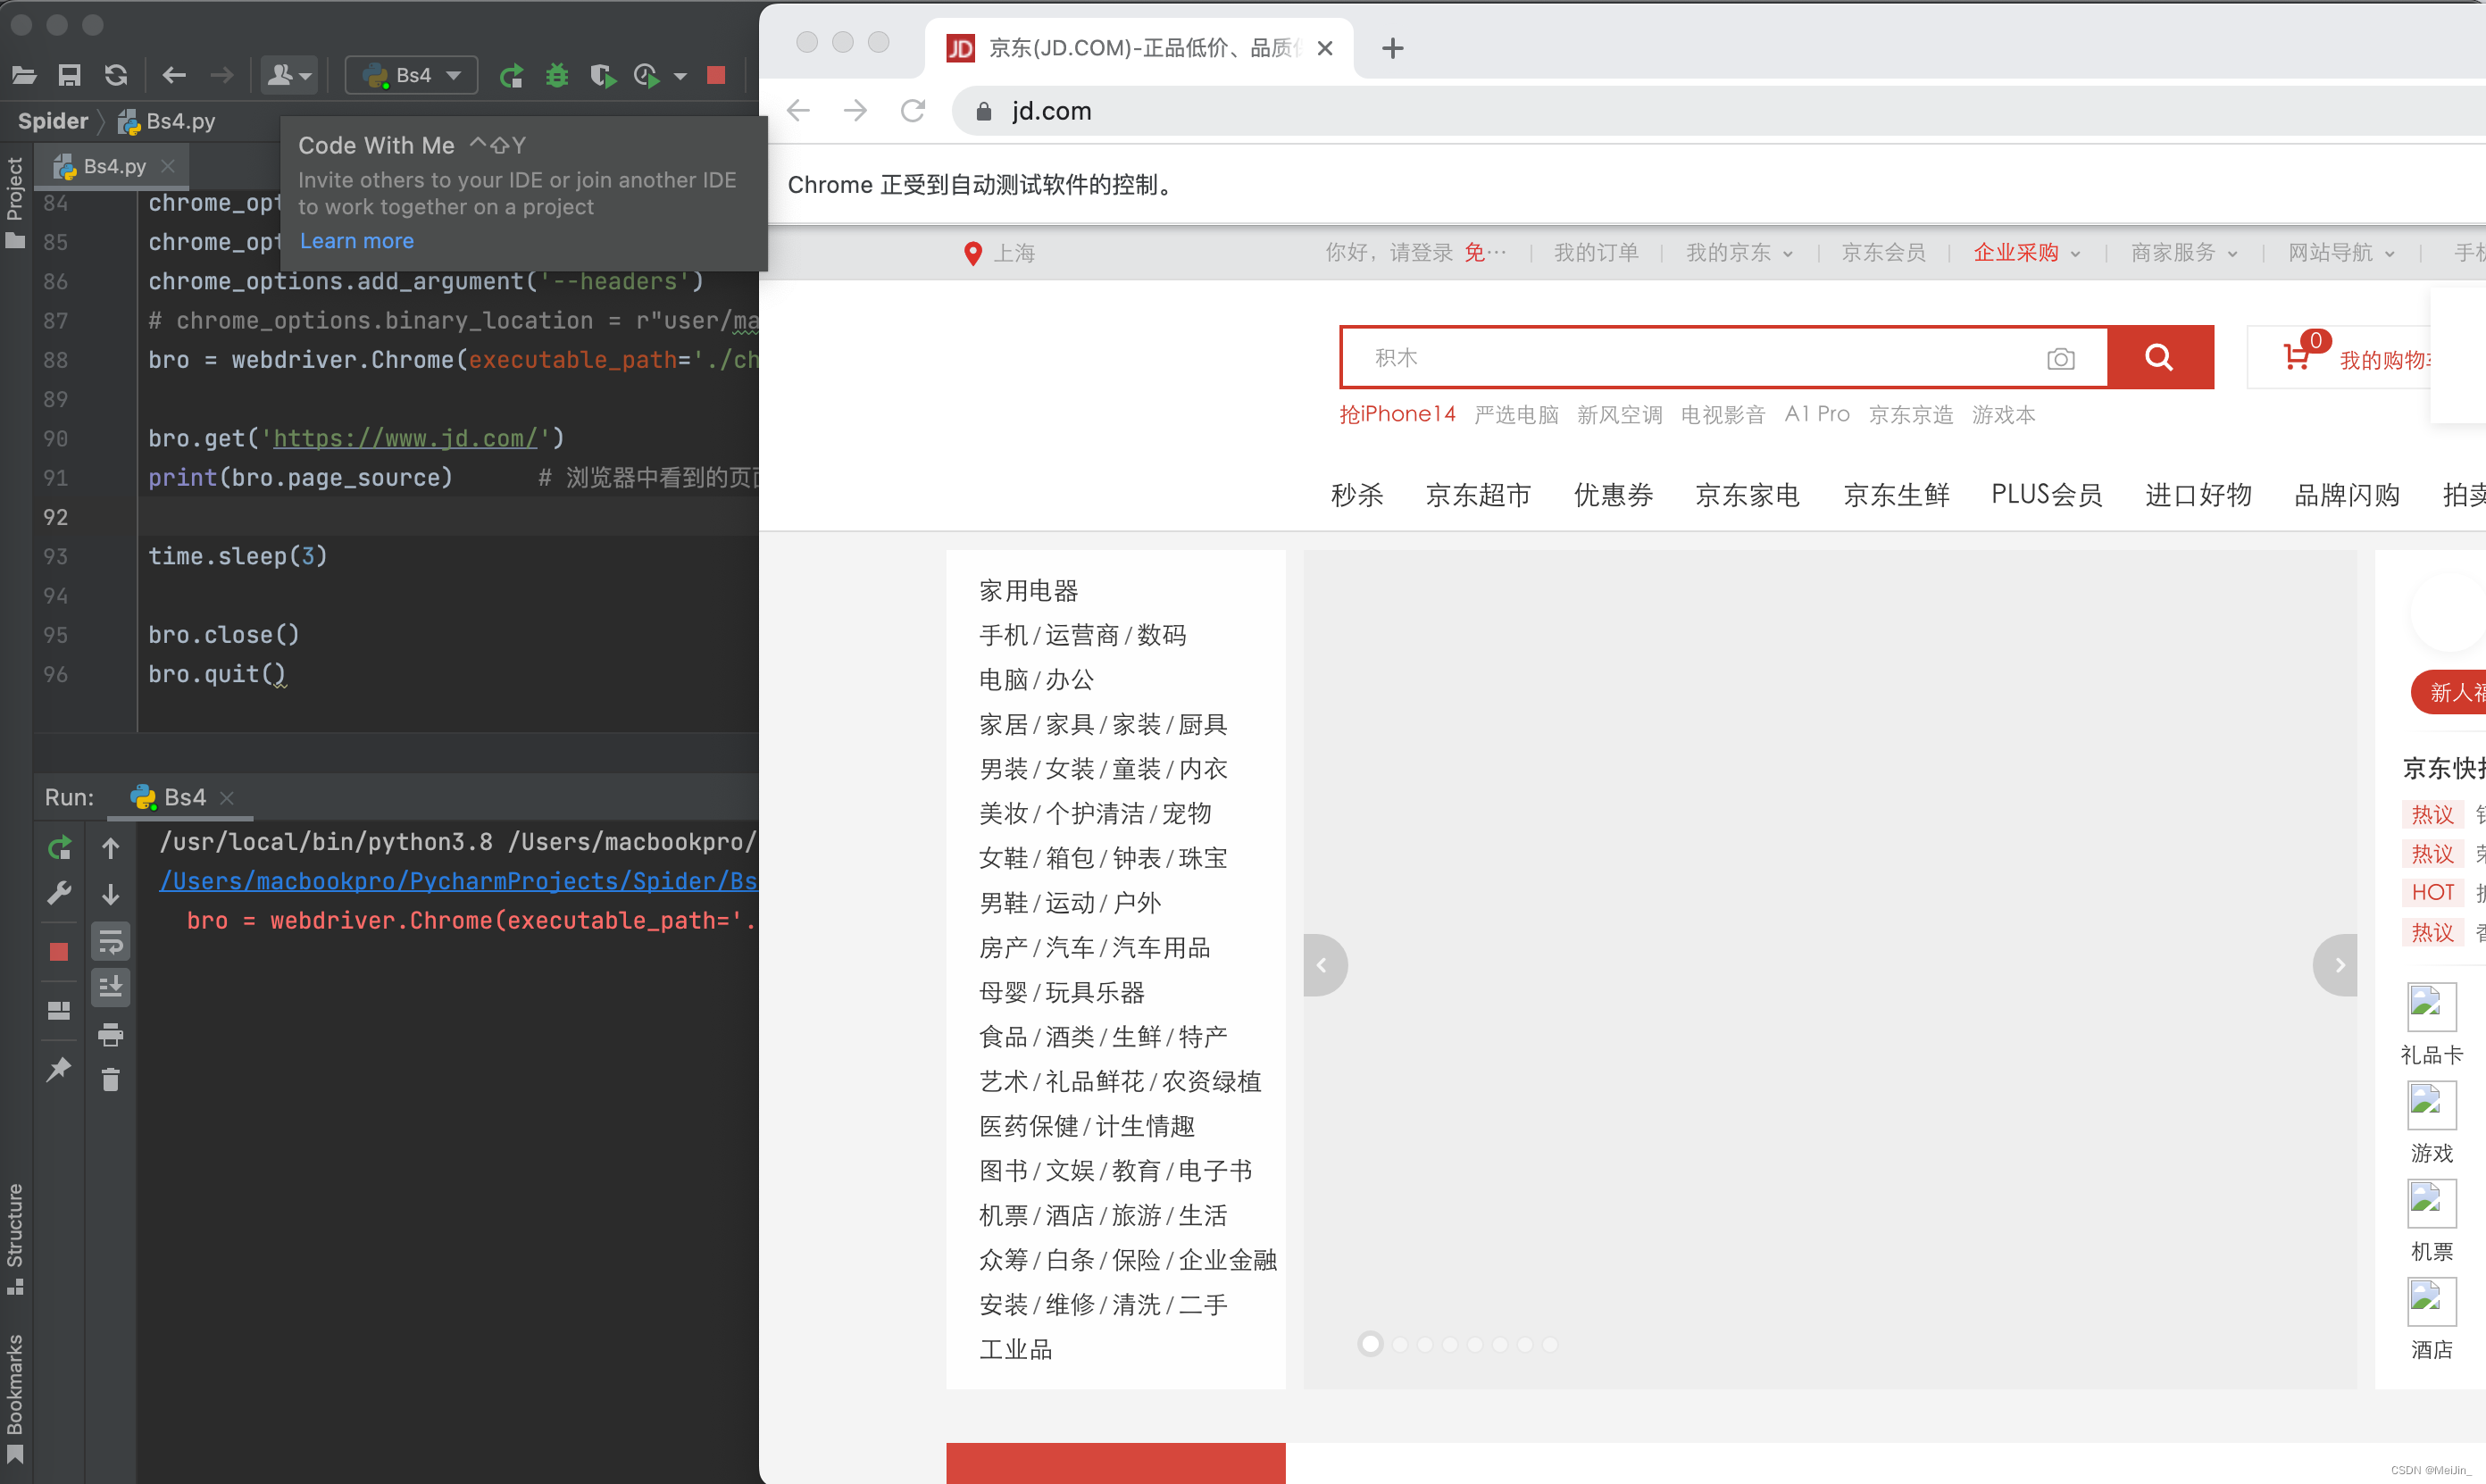Screen dimensions: 2486x1484
Task: Click the Up the stack trace arrow
Action: (x=111, y=848)
